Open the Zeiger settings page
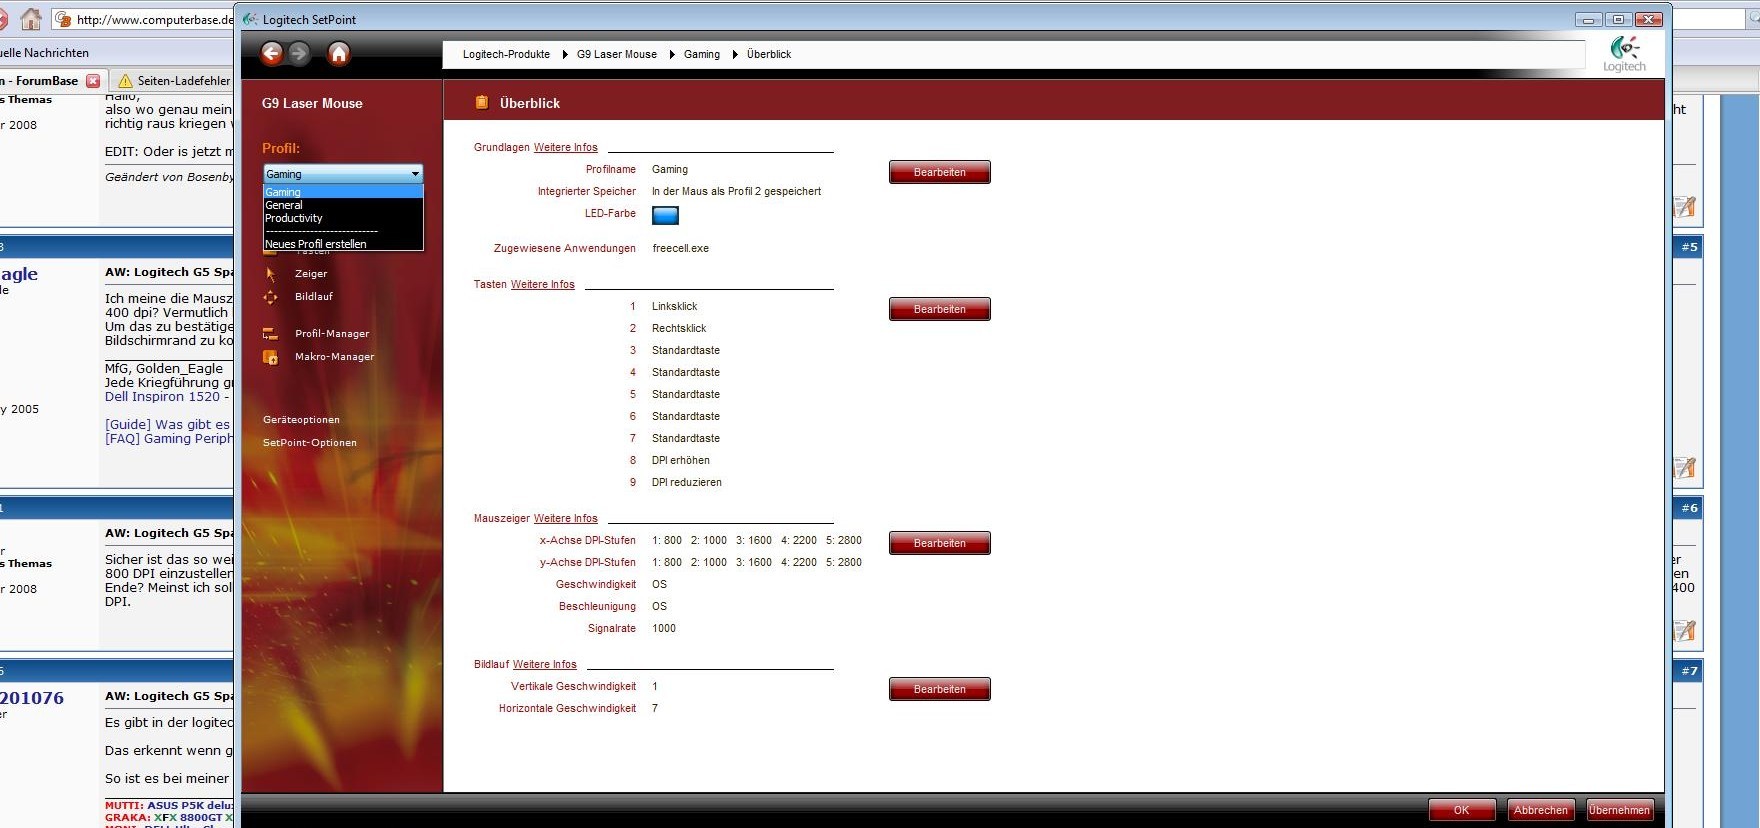Image resolution: width=1760 pixels, height=828 pixels. coord(311,273)
